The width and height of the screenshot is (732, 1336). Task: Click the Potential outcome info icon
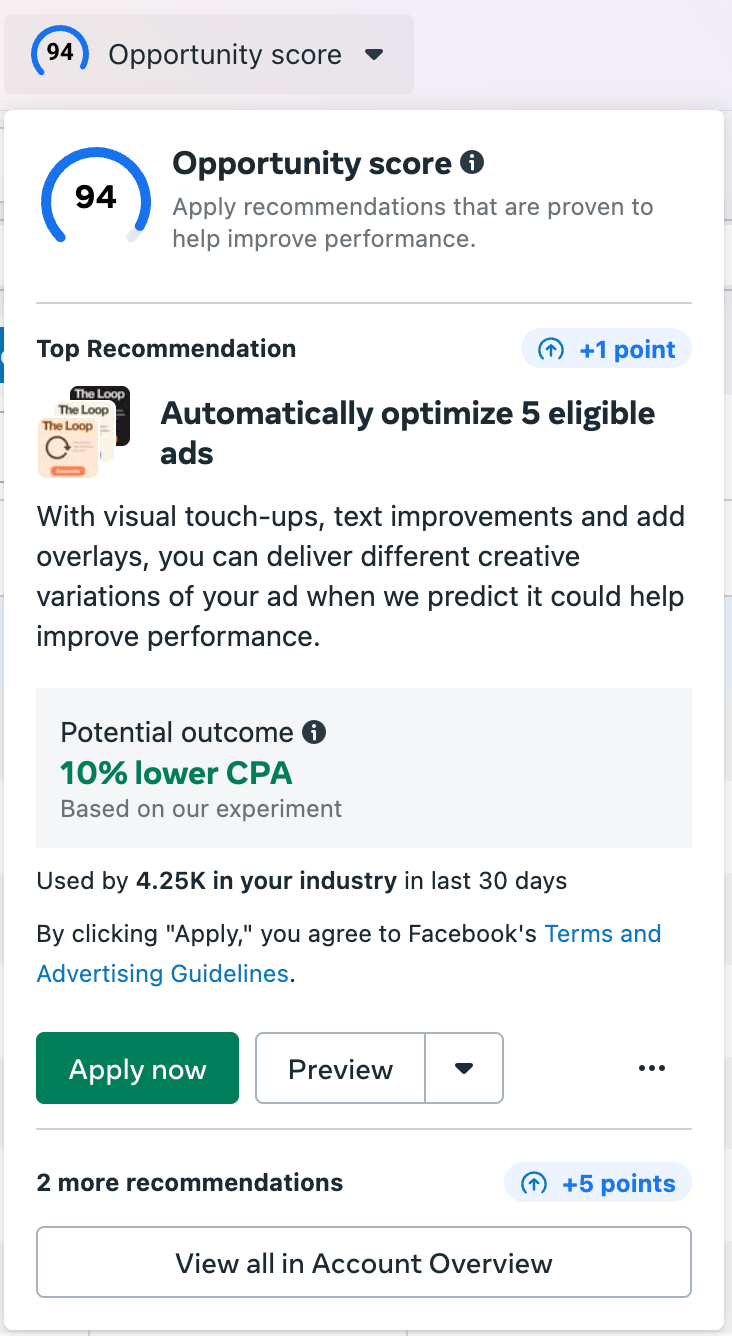tap(314, 732)
